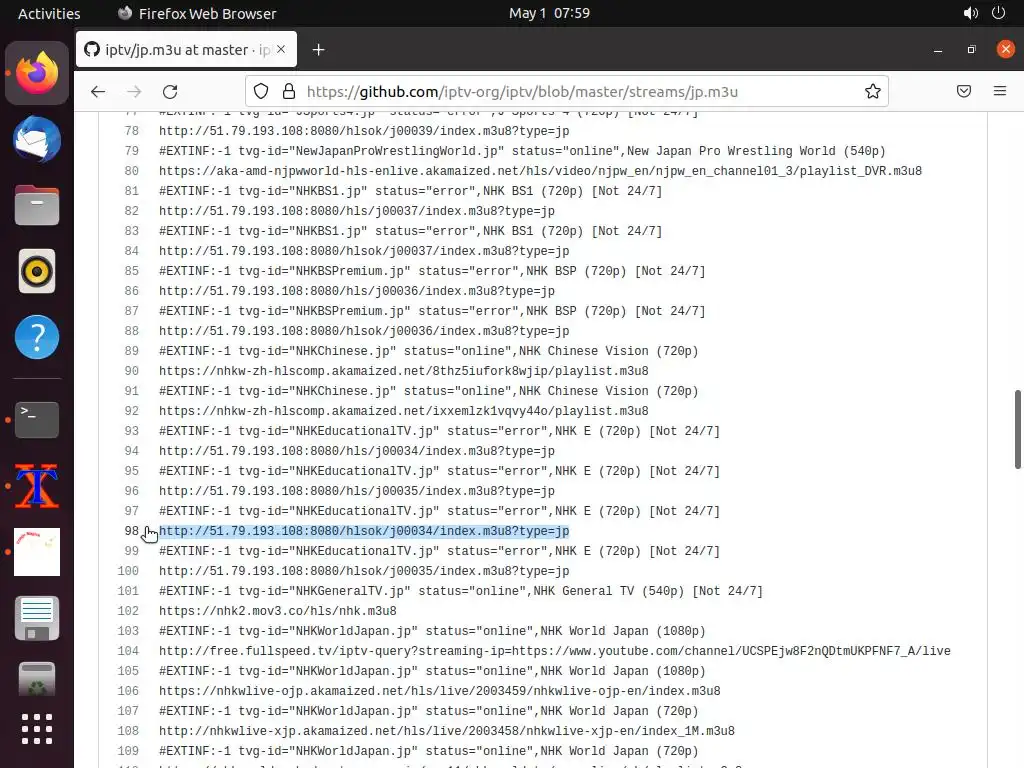The image size is (1024, 768).
Task: Click the hlsok/j00039 URL on line 78
Action: point(364,131)
